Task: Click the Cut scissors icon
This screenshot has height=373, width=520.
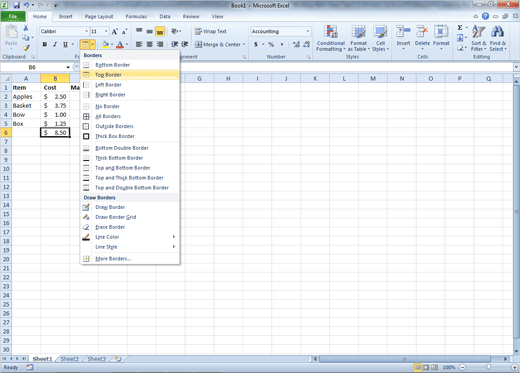Action: coord(26,28)
